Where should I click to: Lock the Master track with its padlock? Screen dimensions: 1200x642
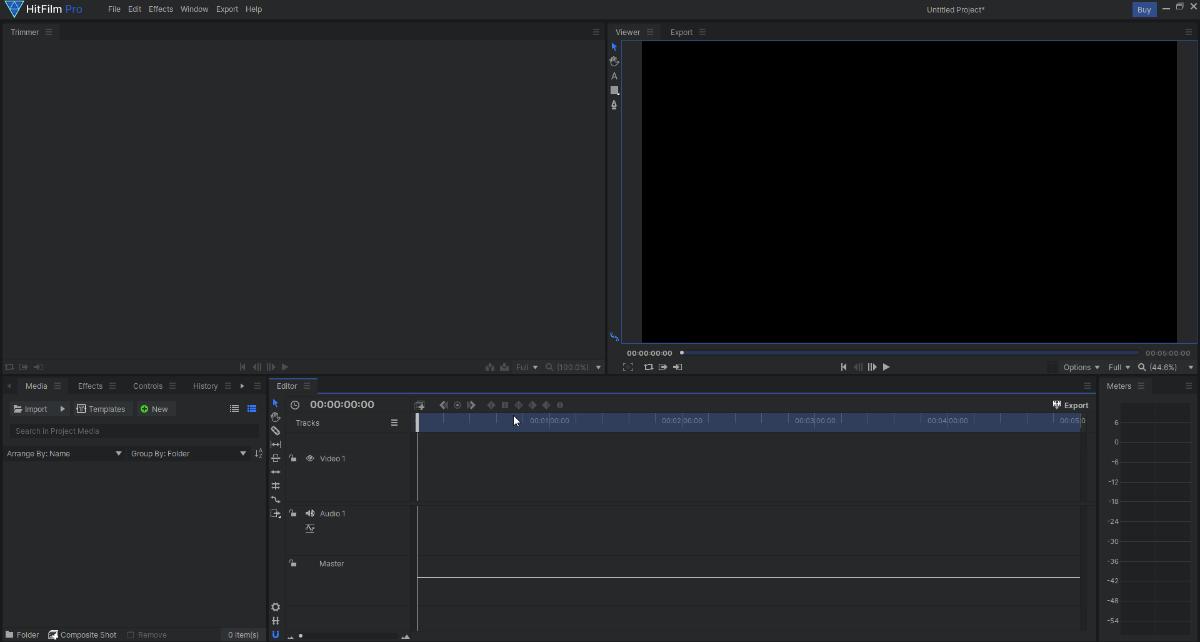point(293,563)
